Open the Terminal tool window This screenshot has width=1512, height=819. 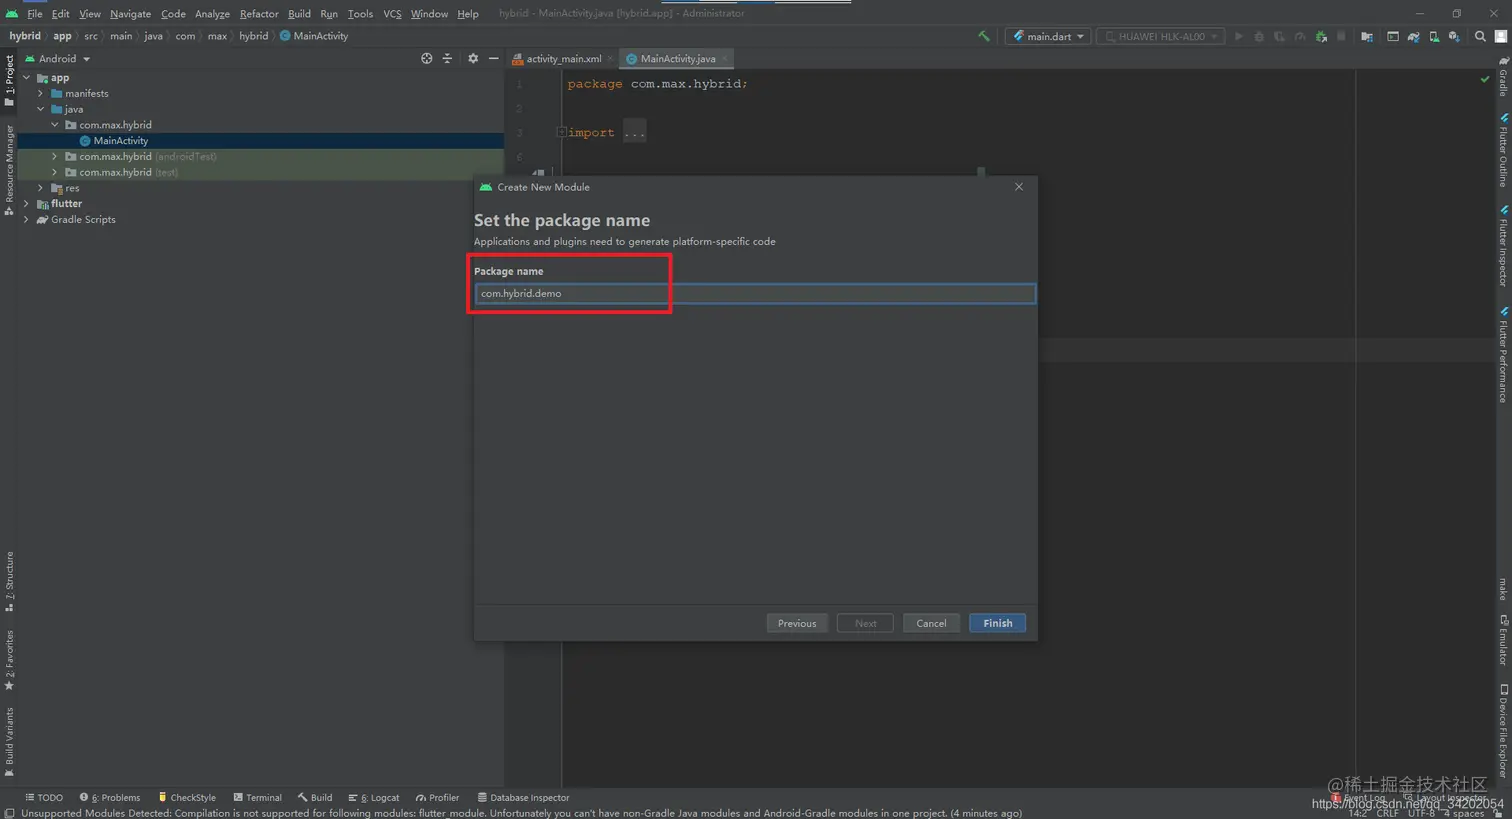click(257, 798)
